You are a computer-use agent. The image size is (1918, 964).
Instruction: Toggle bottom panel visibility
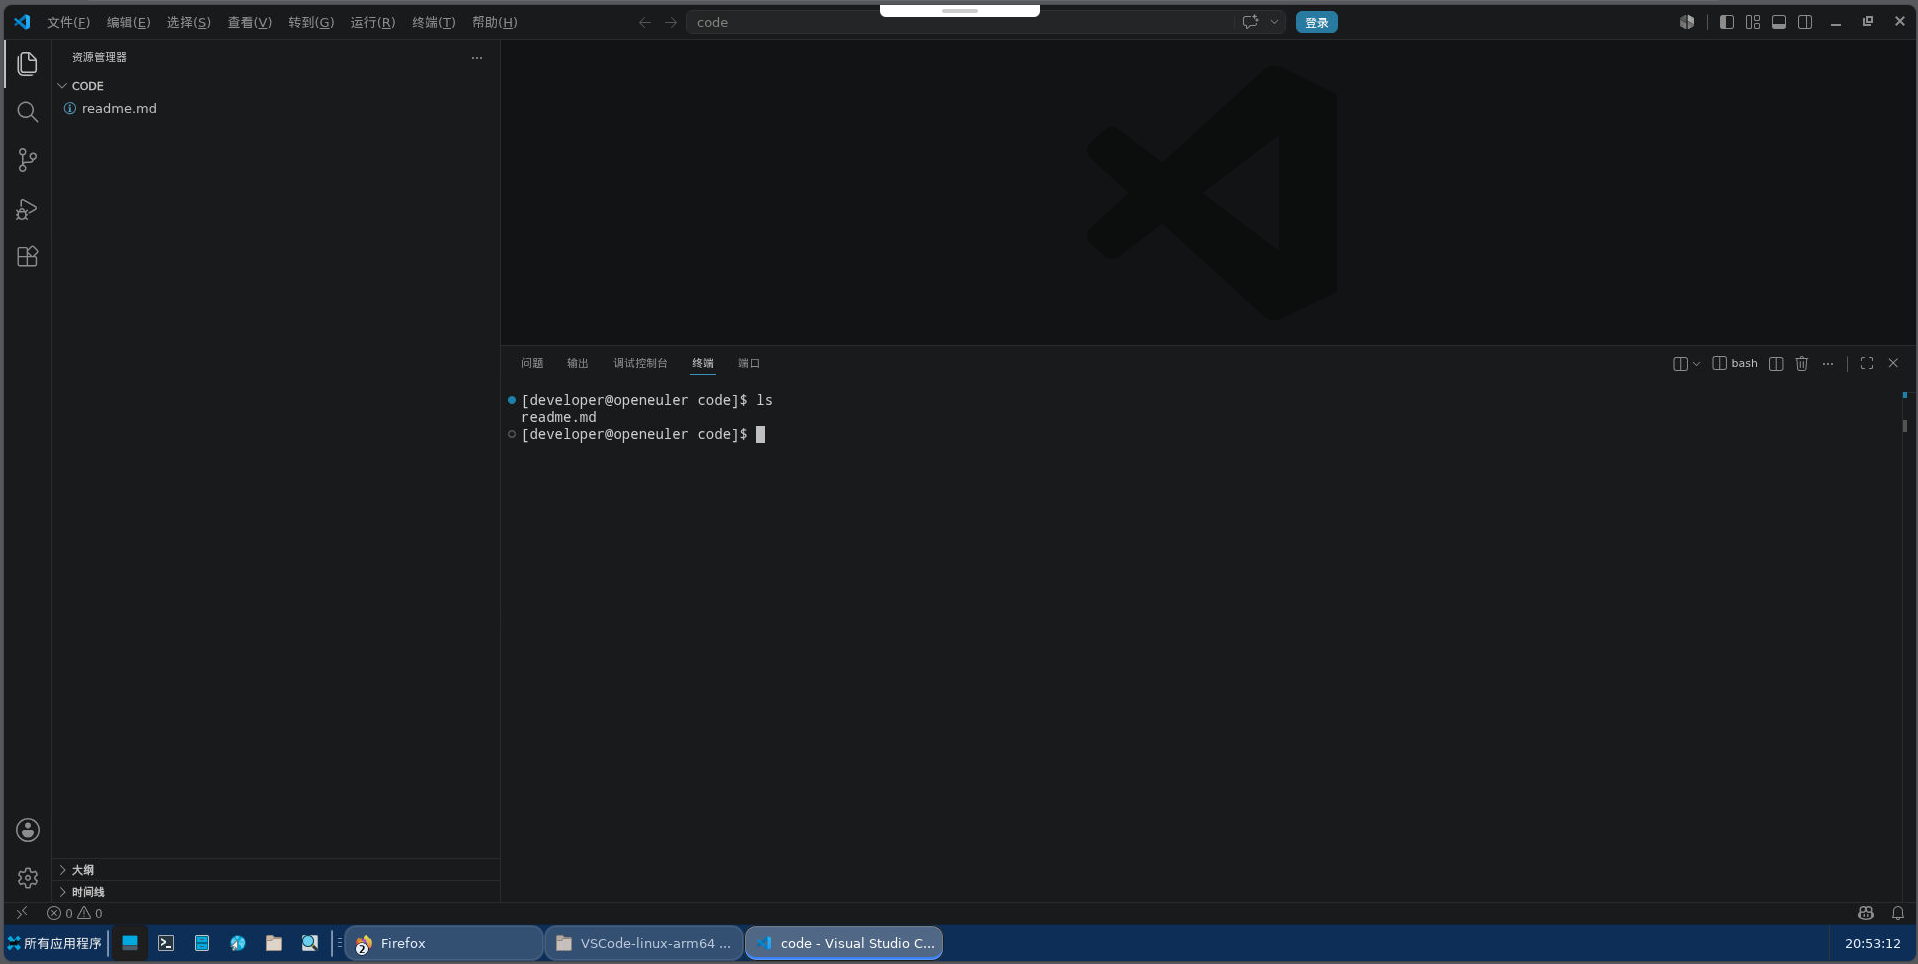point(1779,22)
